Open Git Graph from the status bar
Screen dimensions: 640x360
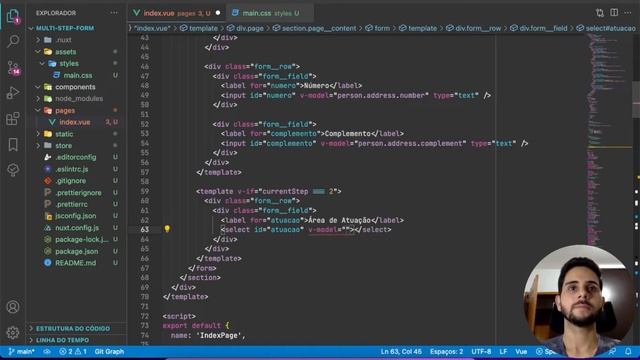(109, 351)
